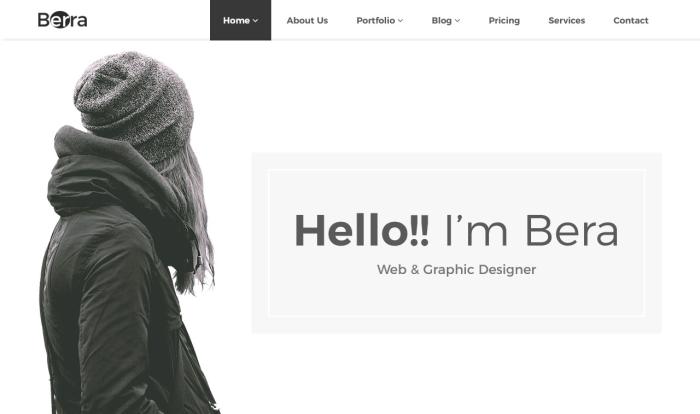This screenshot has width=700, height=414.
Task: Click the bold word Hello!!
Action: (x=362, y=230)
